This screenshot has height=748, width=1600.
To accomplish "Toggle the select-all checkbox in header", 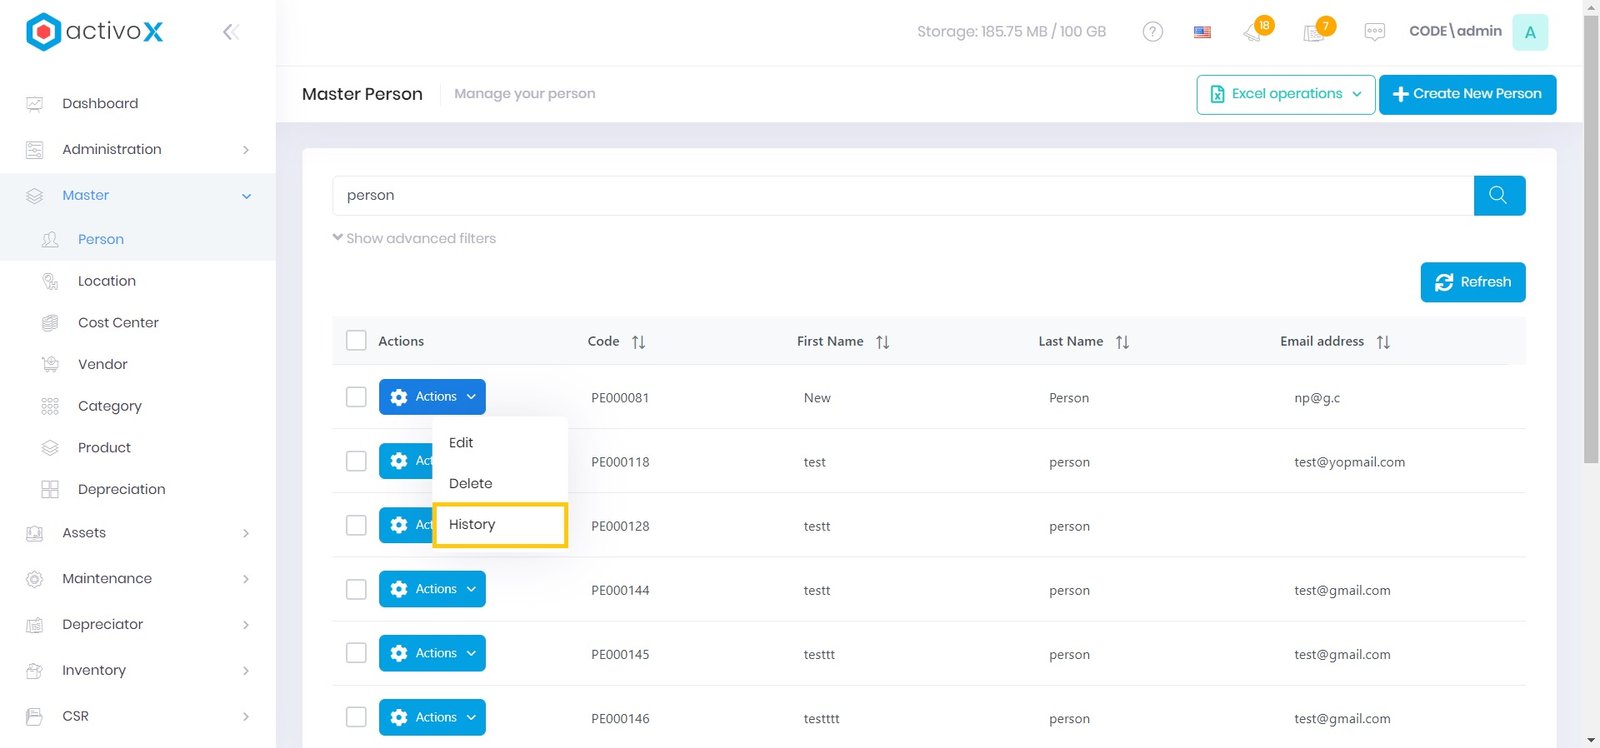I will pyautogui.click(x=356, y=340).
